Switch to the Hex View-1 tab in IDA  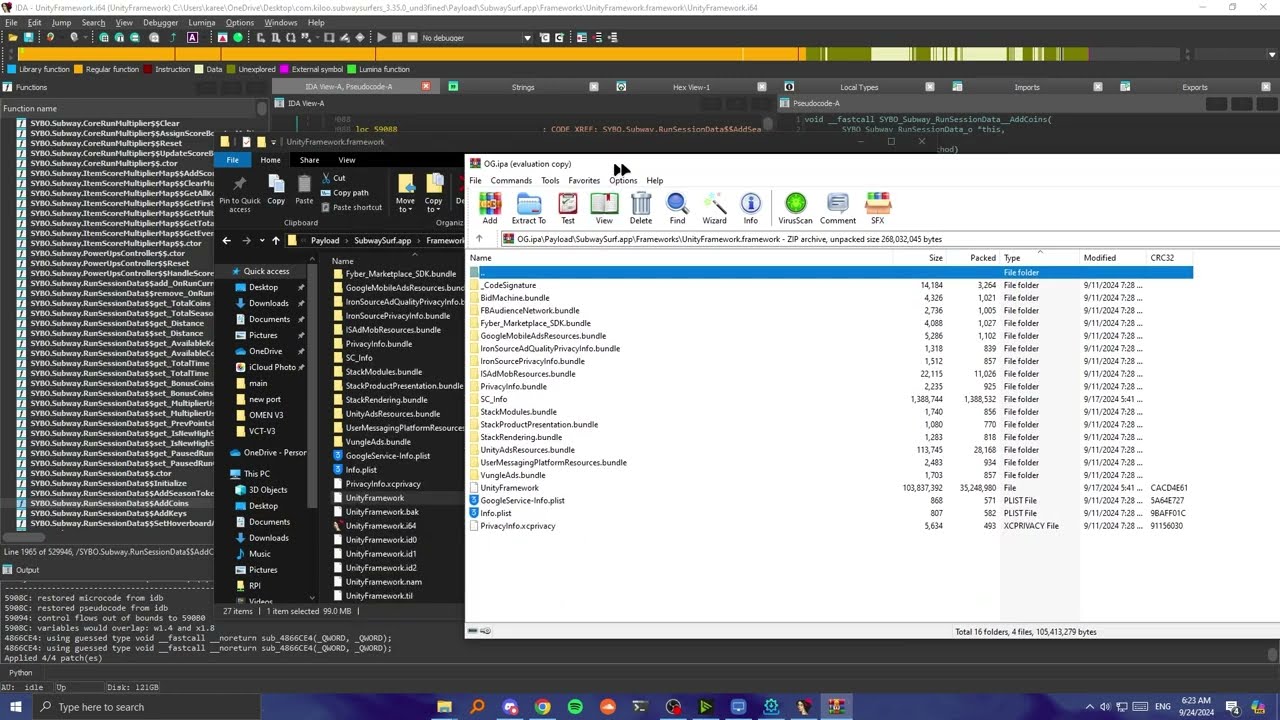click(691, 87)
